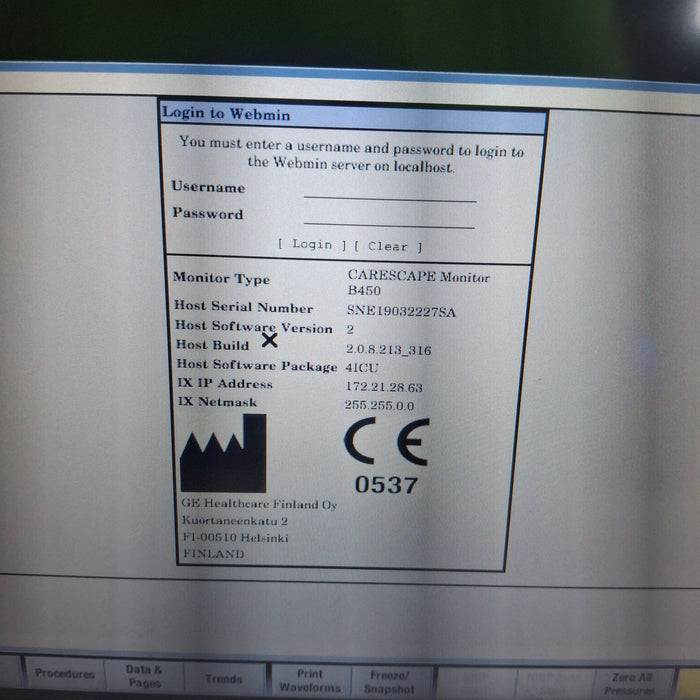Screen dimensions: 700x700
Task: Click the Host Serial Number label
Action: 243,307
